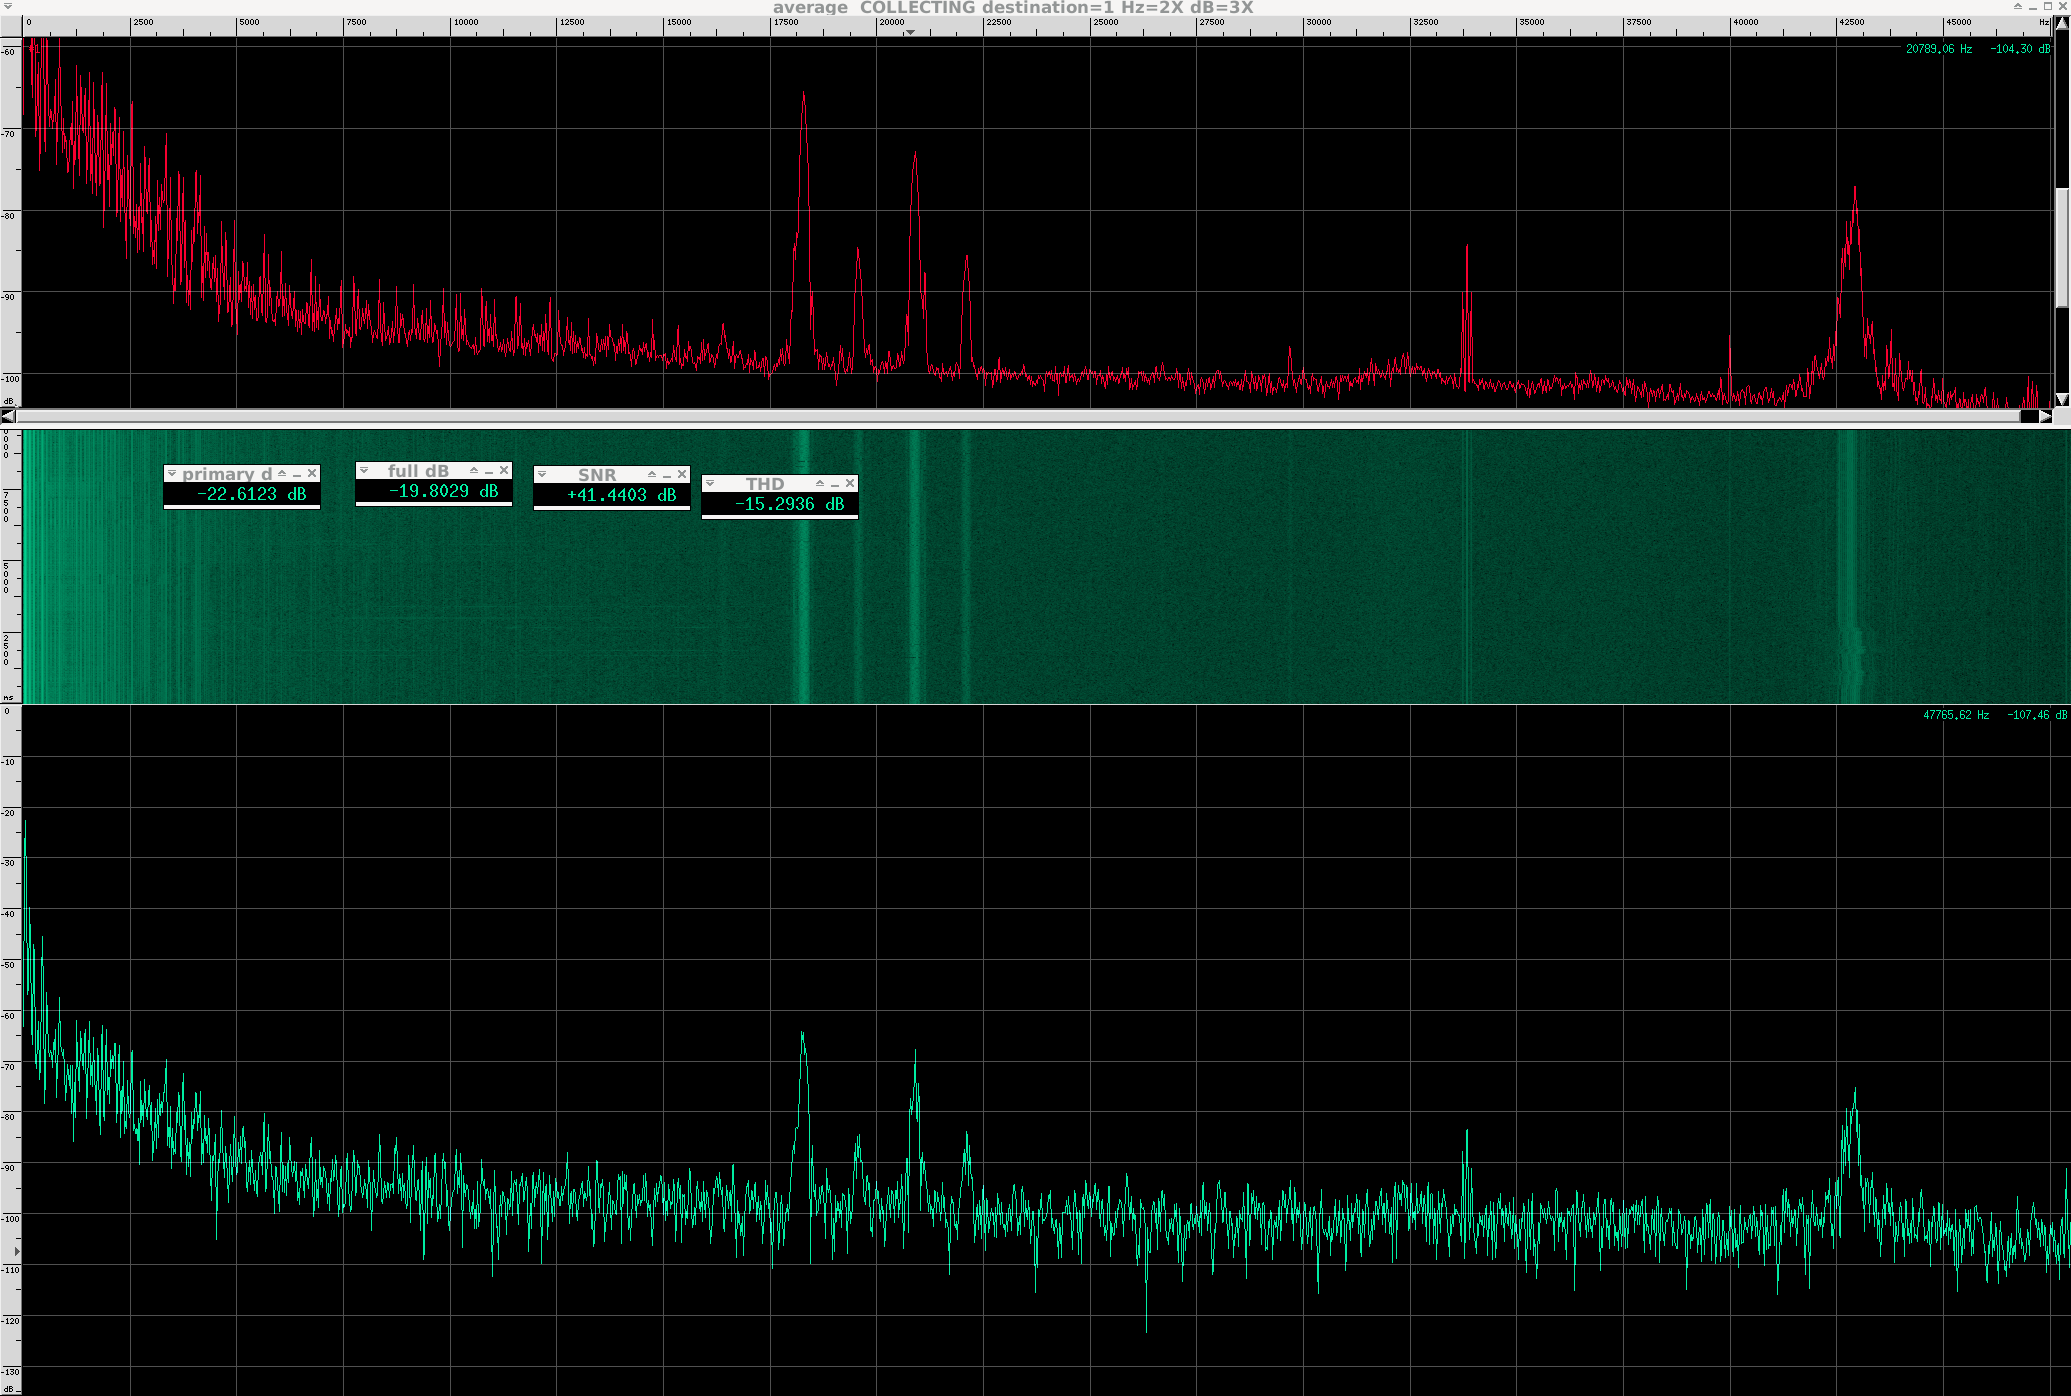Click the frequency cursor marker on the ruler
The width and height of the screenshot is (2071, 1396).
[910, 33]
